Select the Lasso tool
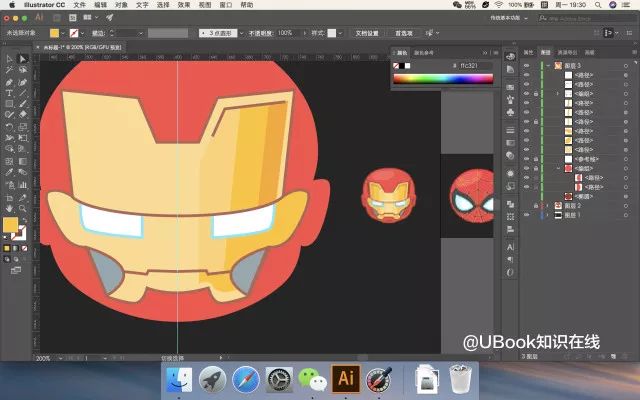Viewport: 640px width, 400px height. [x=23, y=70]
